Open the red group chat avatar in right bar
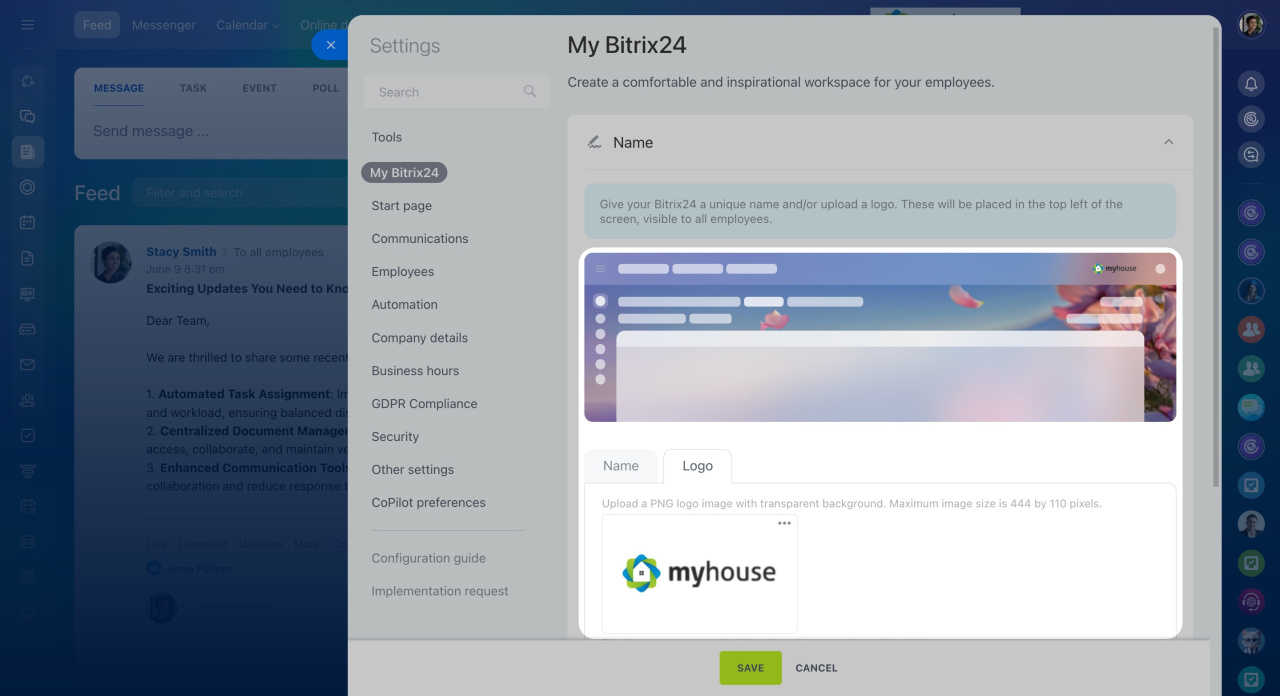The width and height of the screenshot is (1280, 696). pyautogui.click(x=1251, y=329)
